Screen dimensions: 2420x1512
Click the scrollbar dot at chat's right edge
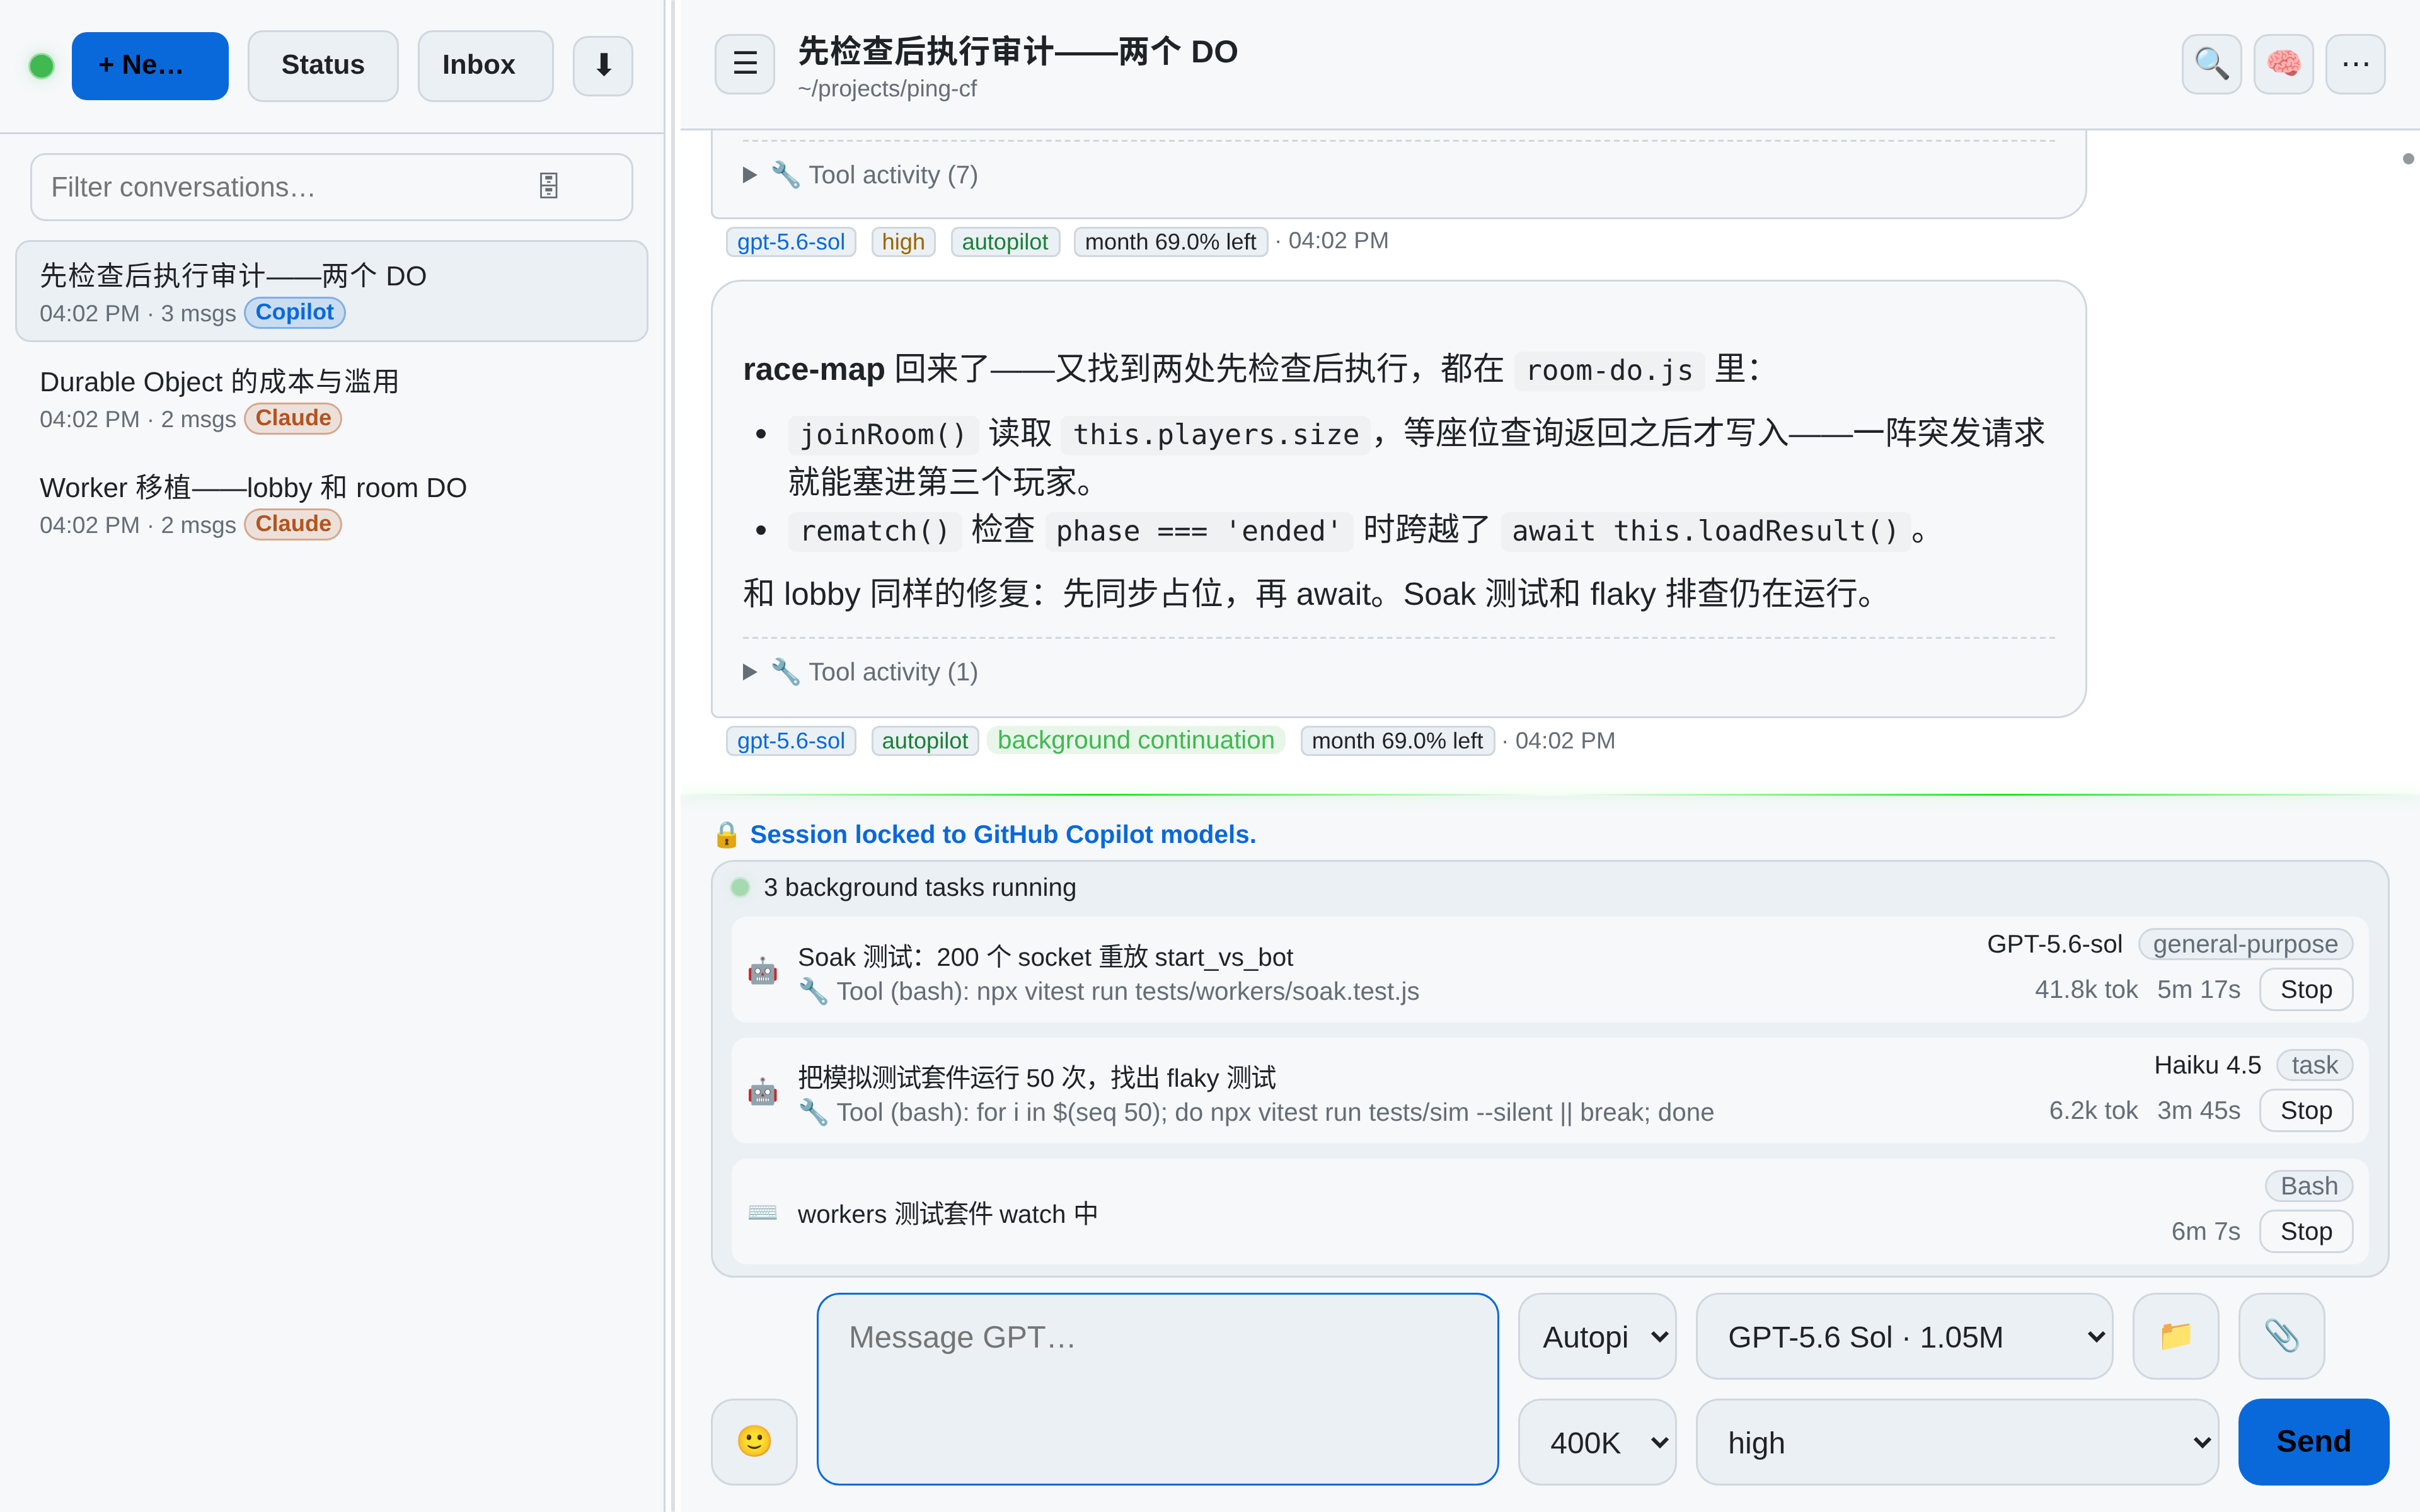tap(2408, 159)
